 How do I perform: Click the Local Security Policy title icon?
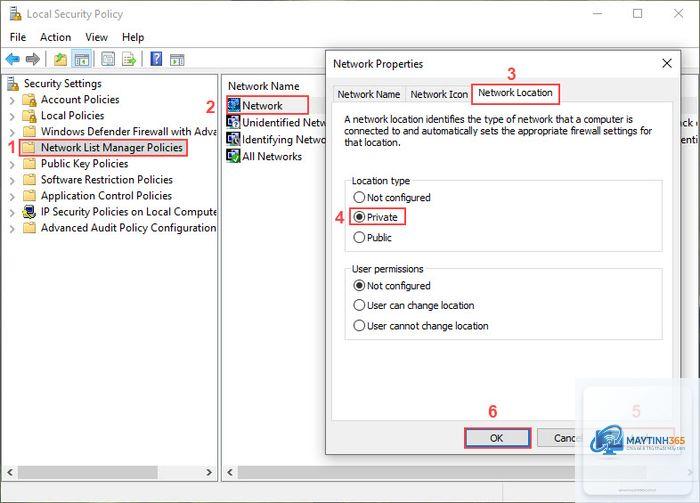15,14
